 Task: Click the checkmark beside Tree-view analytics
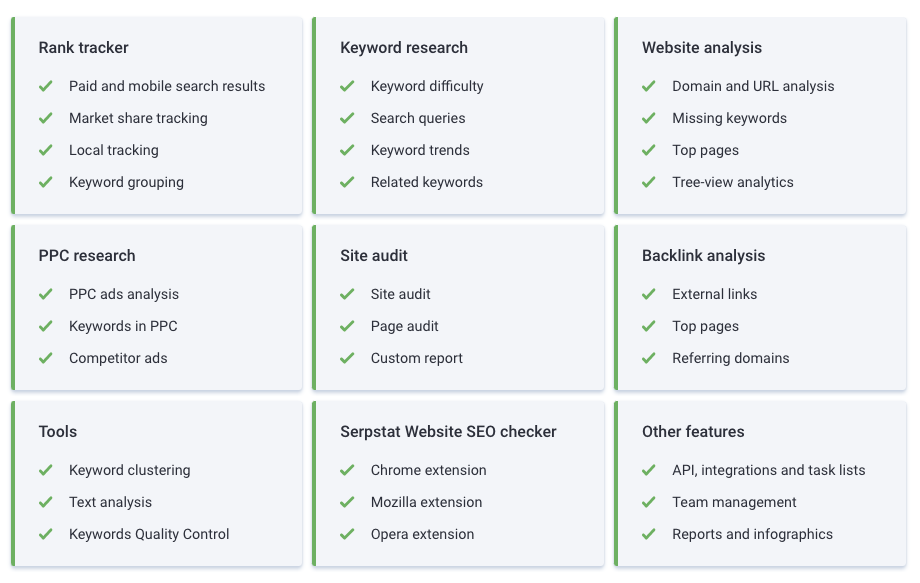point(649,182)
